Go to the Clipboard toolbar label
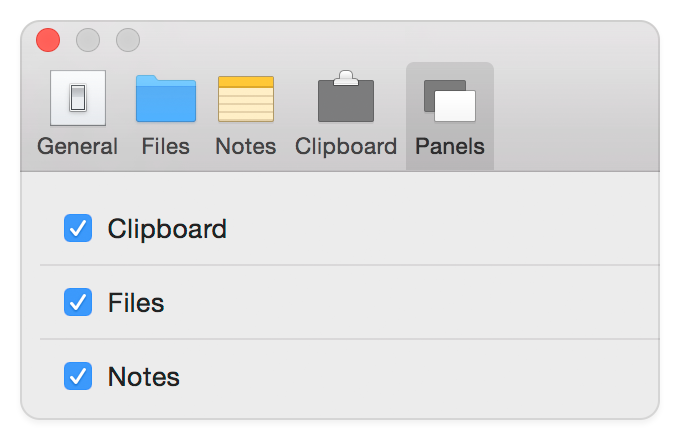680x440 pixels. click(x=346, y=147)
